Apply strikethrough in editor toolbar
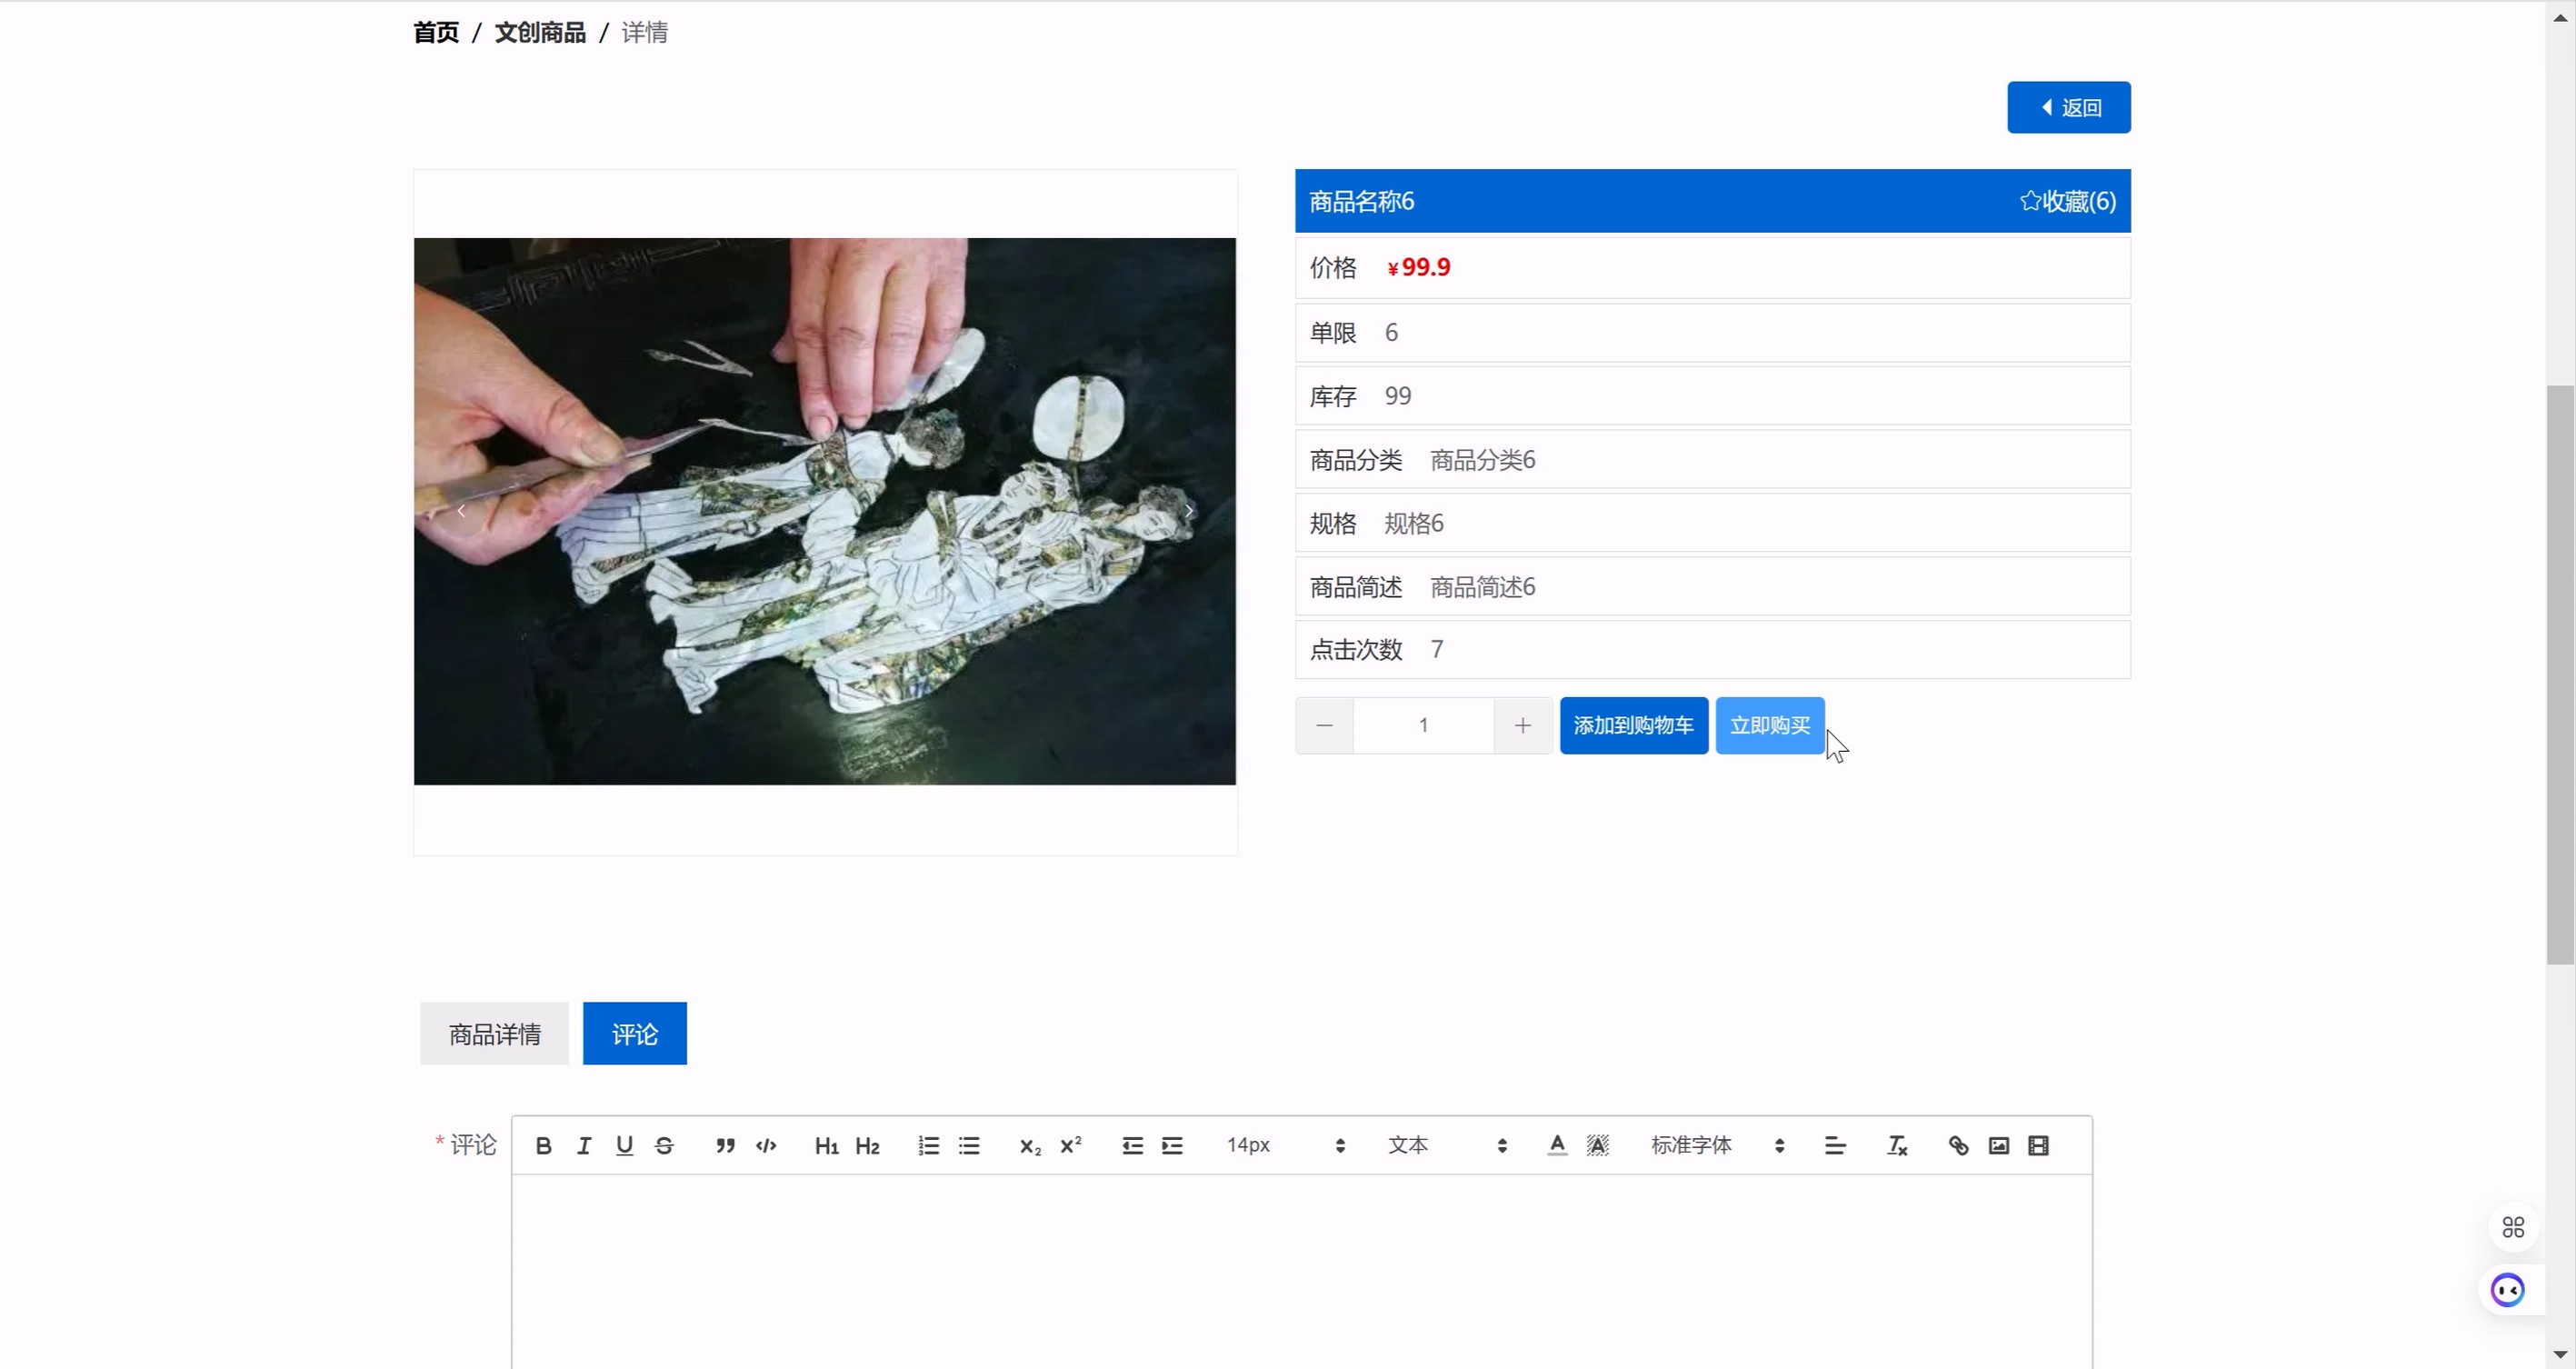This screenshot has height=1369, width=2576. tap(664, 1146)
